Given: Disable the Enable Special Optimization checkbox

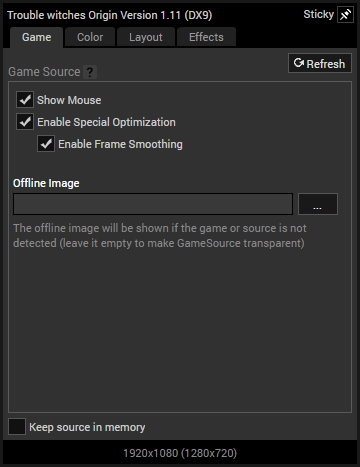Looking at the screenshot, I should [x=25, y=122].
